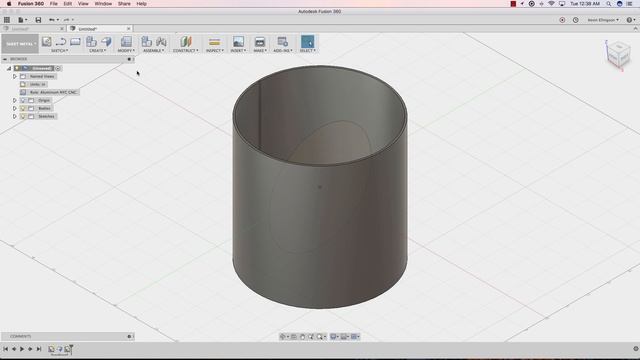Open the Display Settings monitor icon
Screen dimensions: 640x360
(334, 336)
